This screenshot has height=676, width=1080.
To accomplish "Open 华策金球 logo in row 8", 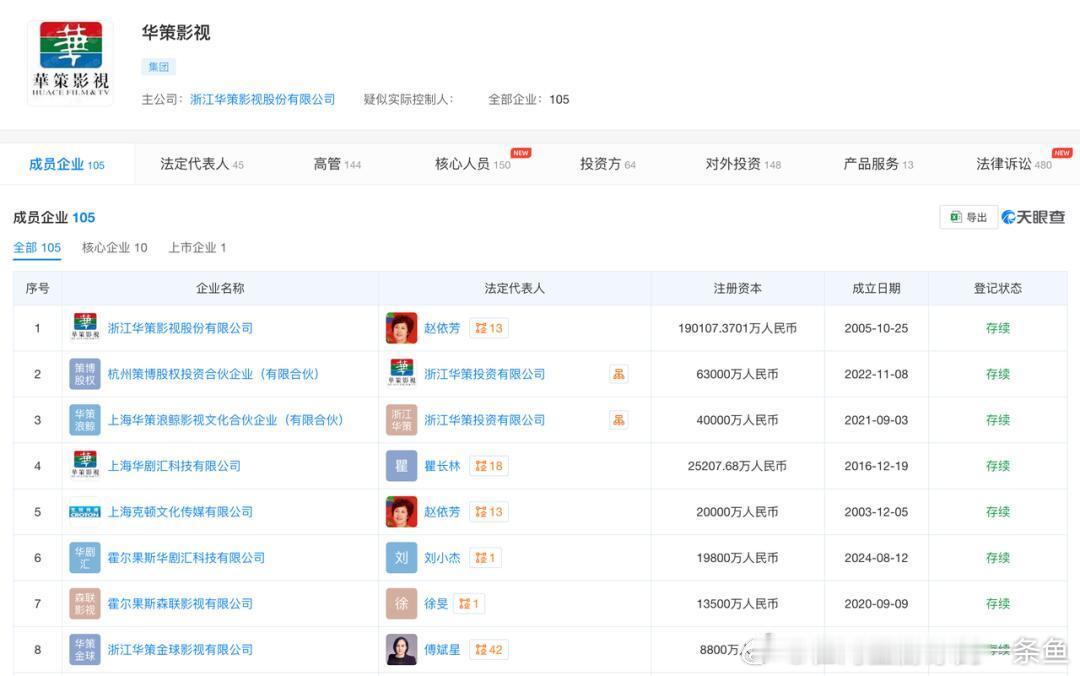I will point(85,649).
